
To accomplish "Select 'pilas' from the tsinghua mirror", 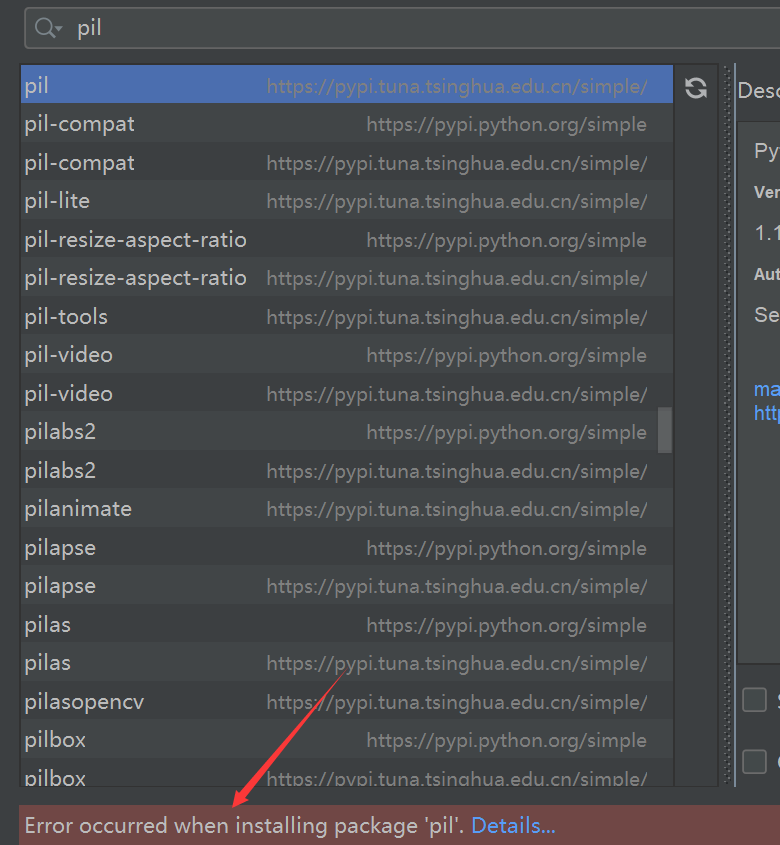I will point(347,663).
